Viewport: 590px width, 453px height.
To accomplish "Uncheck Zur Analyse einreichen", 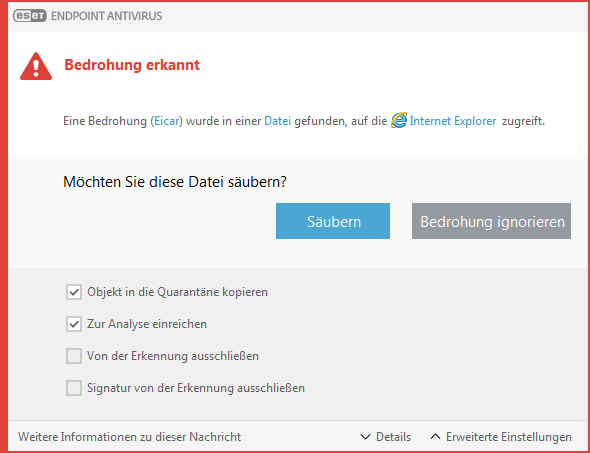I will [74, 324].
